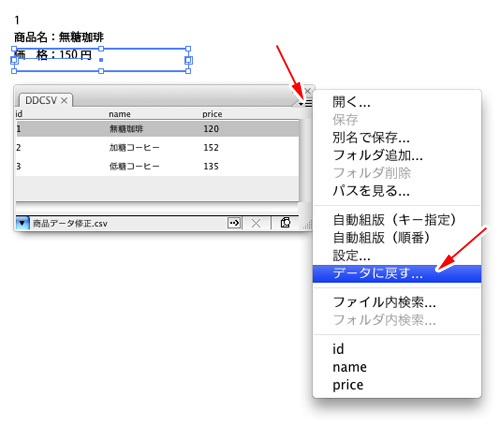The height and width of the screenshot is (425, 500).
Task: Choose パスを見る... from the menu
Action: pos(371,191)
